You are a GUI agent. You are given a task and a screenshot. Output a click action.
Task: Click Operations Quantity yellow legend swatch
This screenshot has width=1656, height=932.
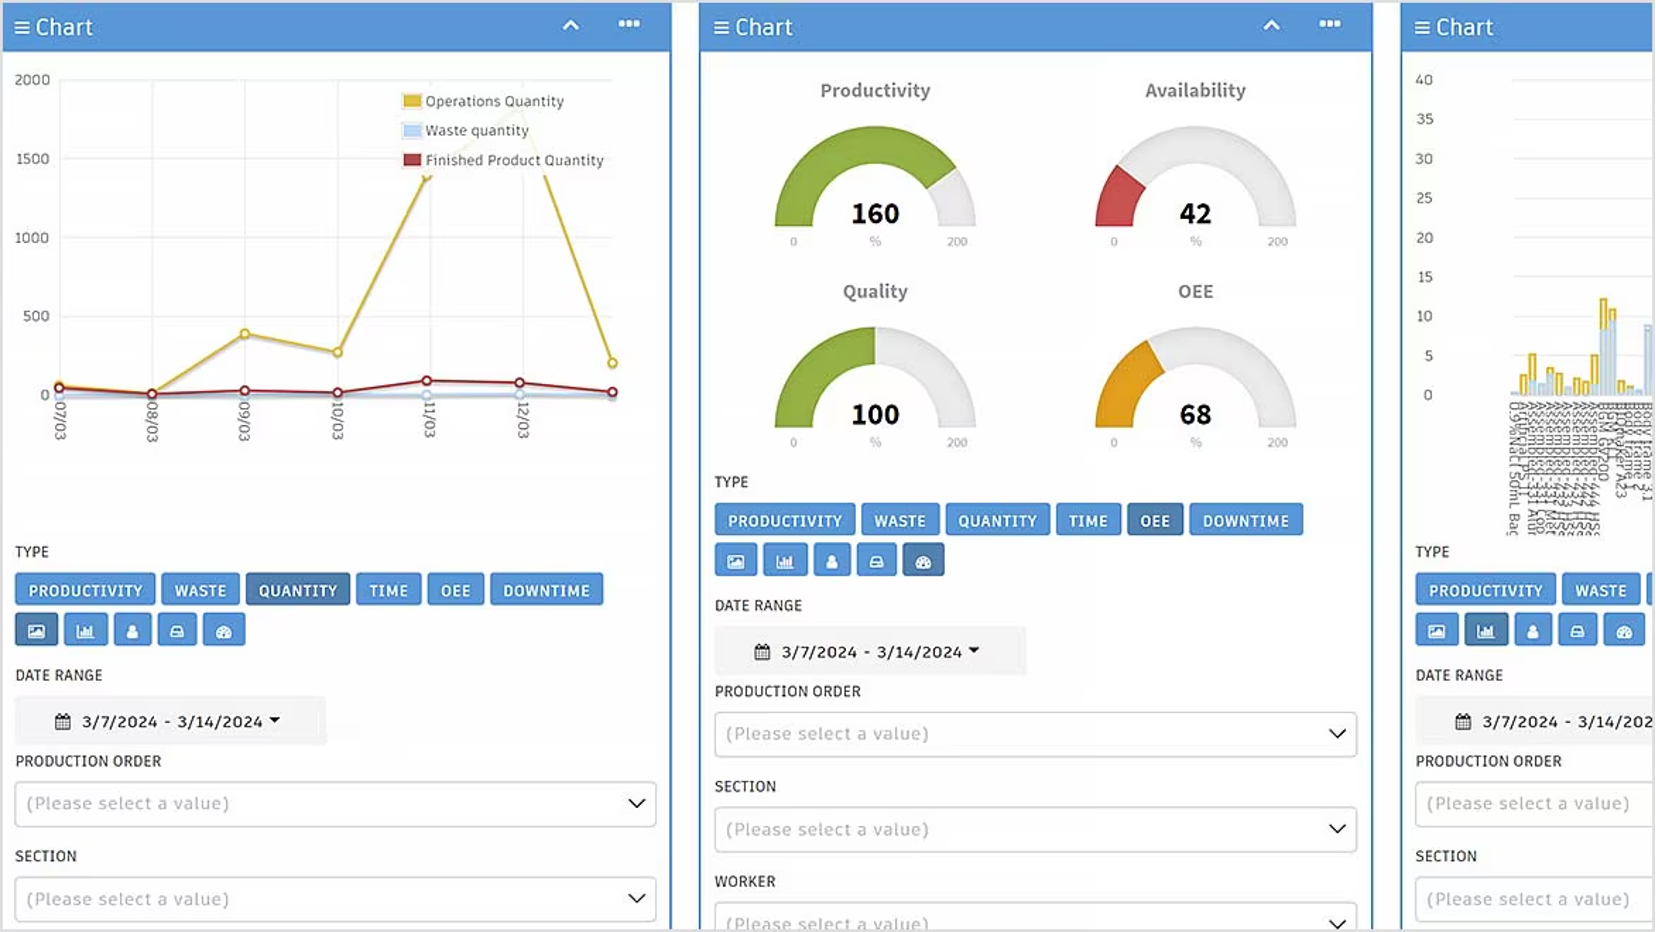[x=412, y=101]
